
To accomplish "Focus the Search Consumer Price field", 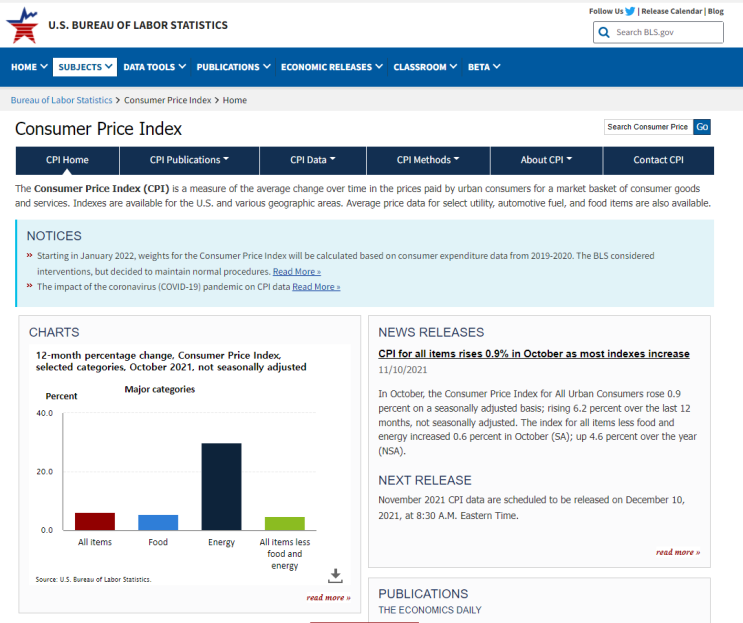I will (x=648, y=127).
